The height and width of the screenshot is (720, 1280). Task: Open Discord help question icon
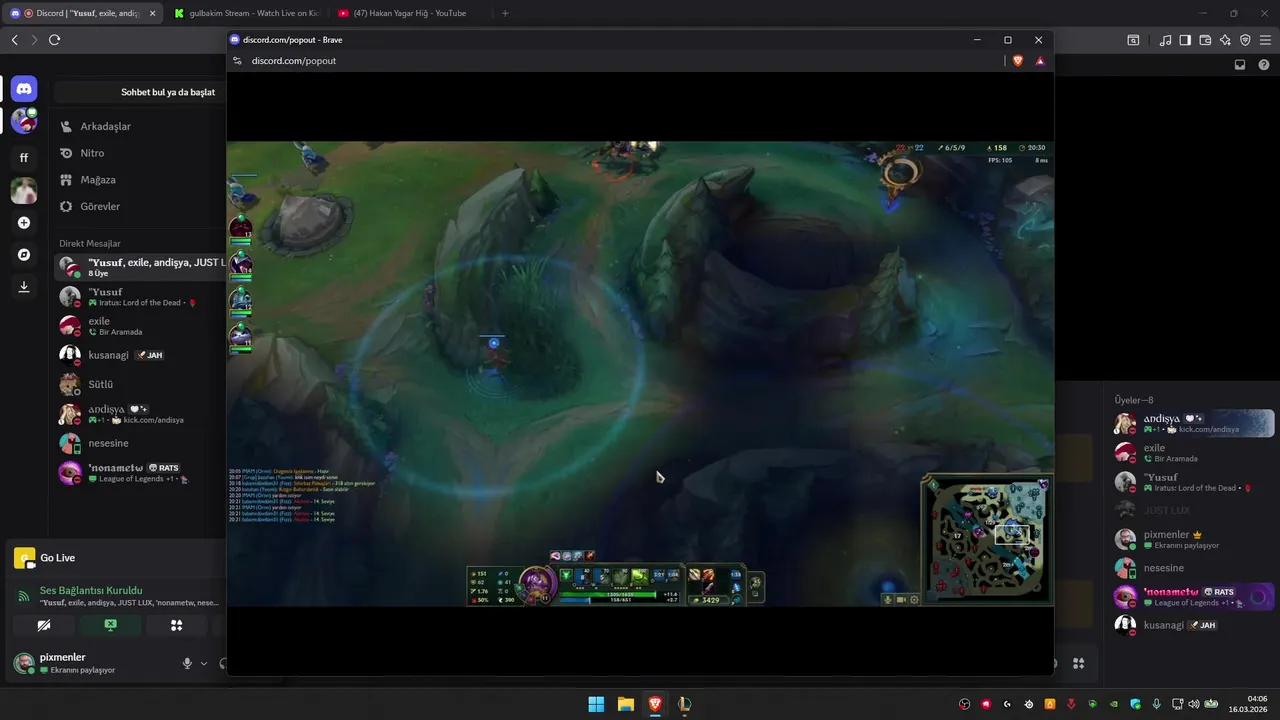[1264, 64]
